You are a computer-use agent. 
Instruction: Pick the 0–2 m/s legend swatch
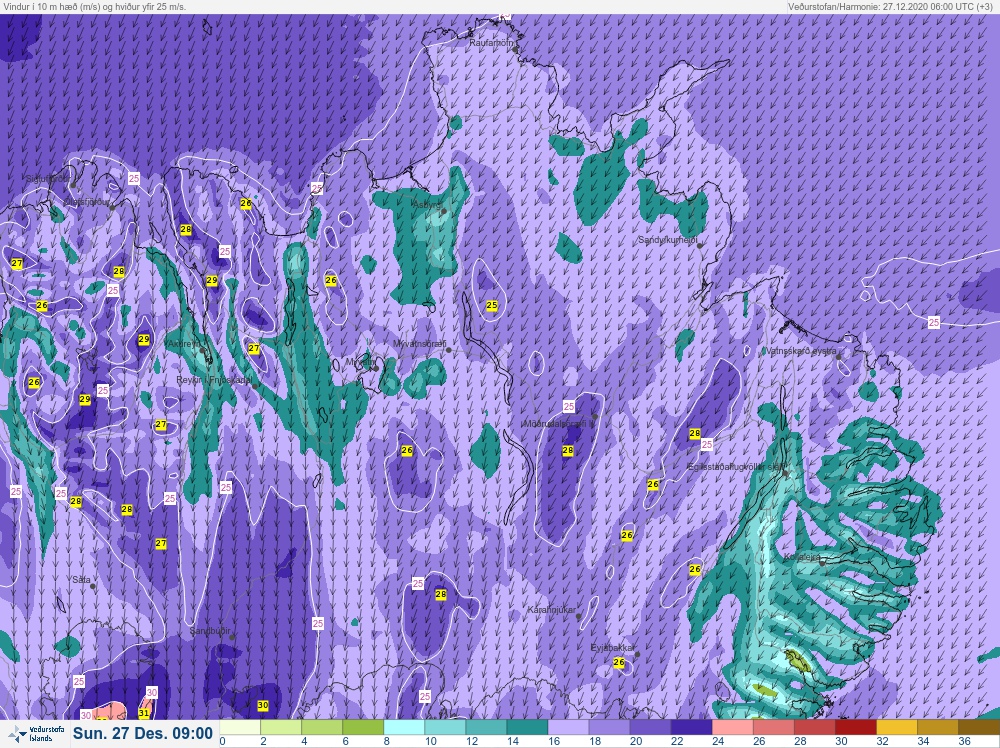(x=240, y=728)
